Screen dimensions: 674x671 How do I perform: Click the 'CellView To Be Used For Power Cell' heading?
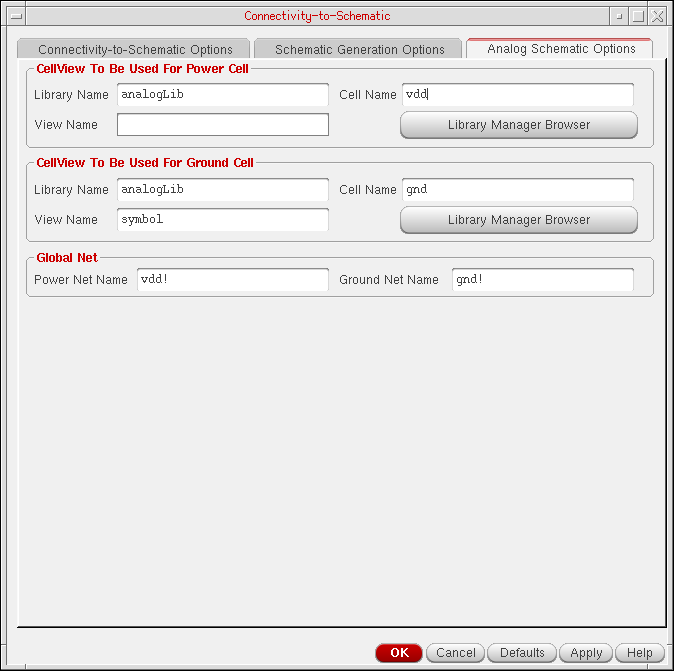142,69
